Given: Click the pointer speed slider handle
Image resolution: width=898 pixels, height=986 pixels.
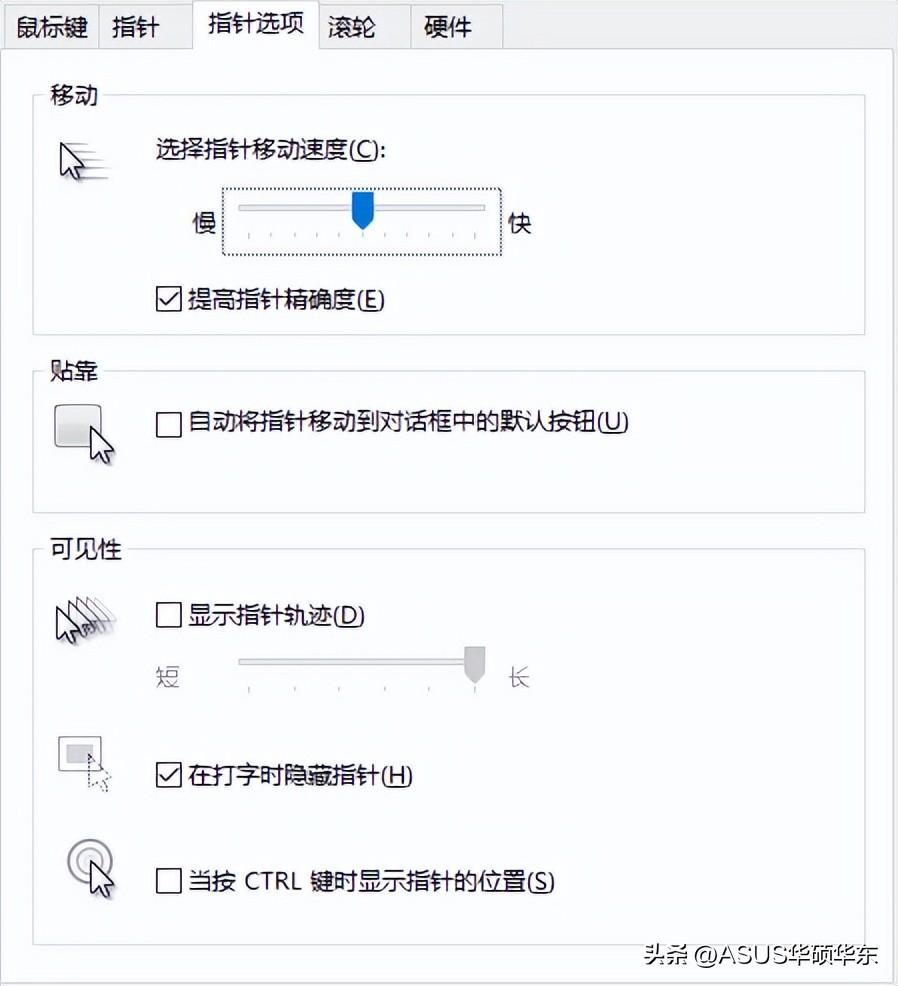Looking at the screenshot, I should tap(362, 209).
